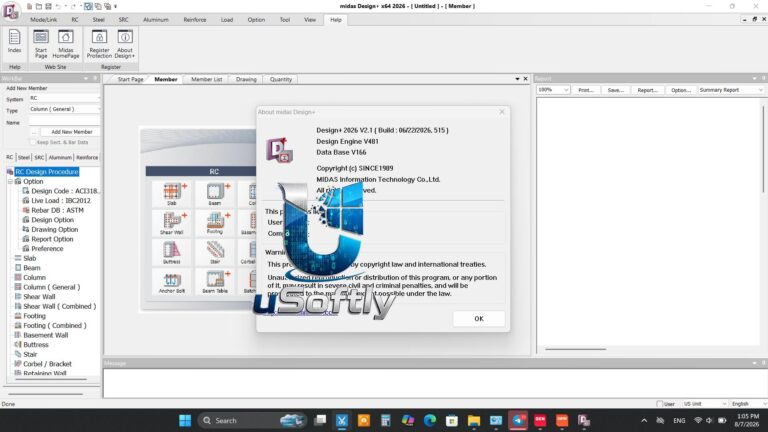Click the Add New Member button
The height and width of the screenshot is (432, 768).
(x=72, y=132)
